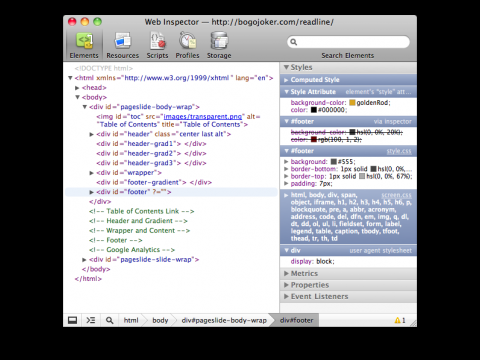The image size is (480, 360).
Task: Select the Table of Contents Link comment
Action: click(142, 211)
